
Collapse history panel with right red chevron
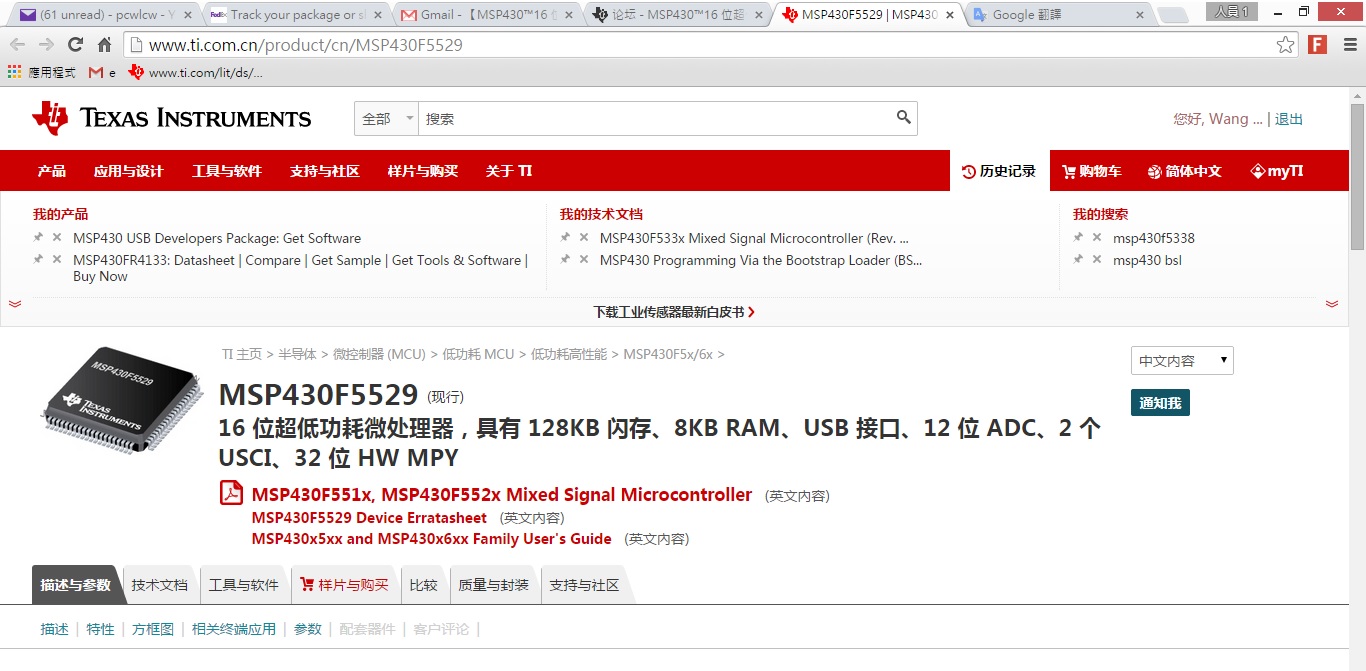pyautogui.click(x=1332, y=304)
